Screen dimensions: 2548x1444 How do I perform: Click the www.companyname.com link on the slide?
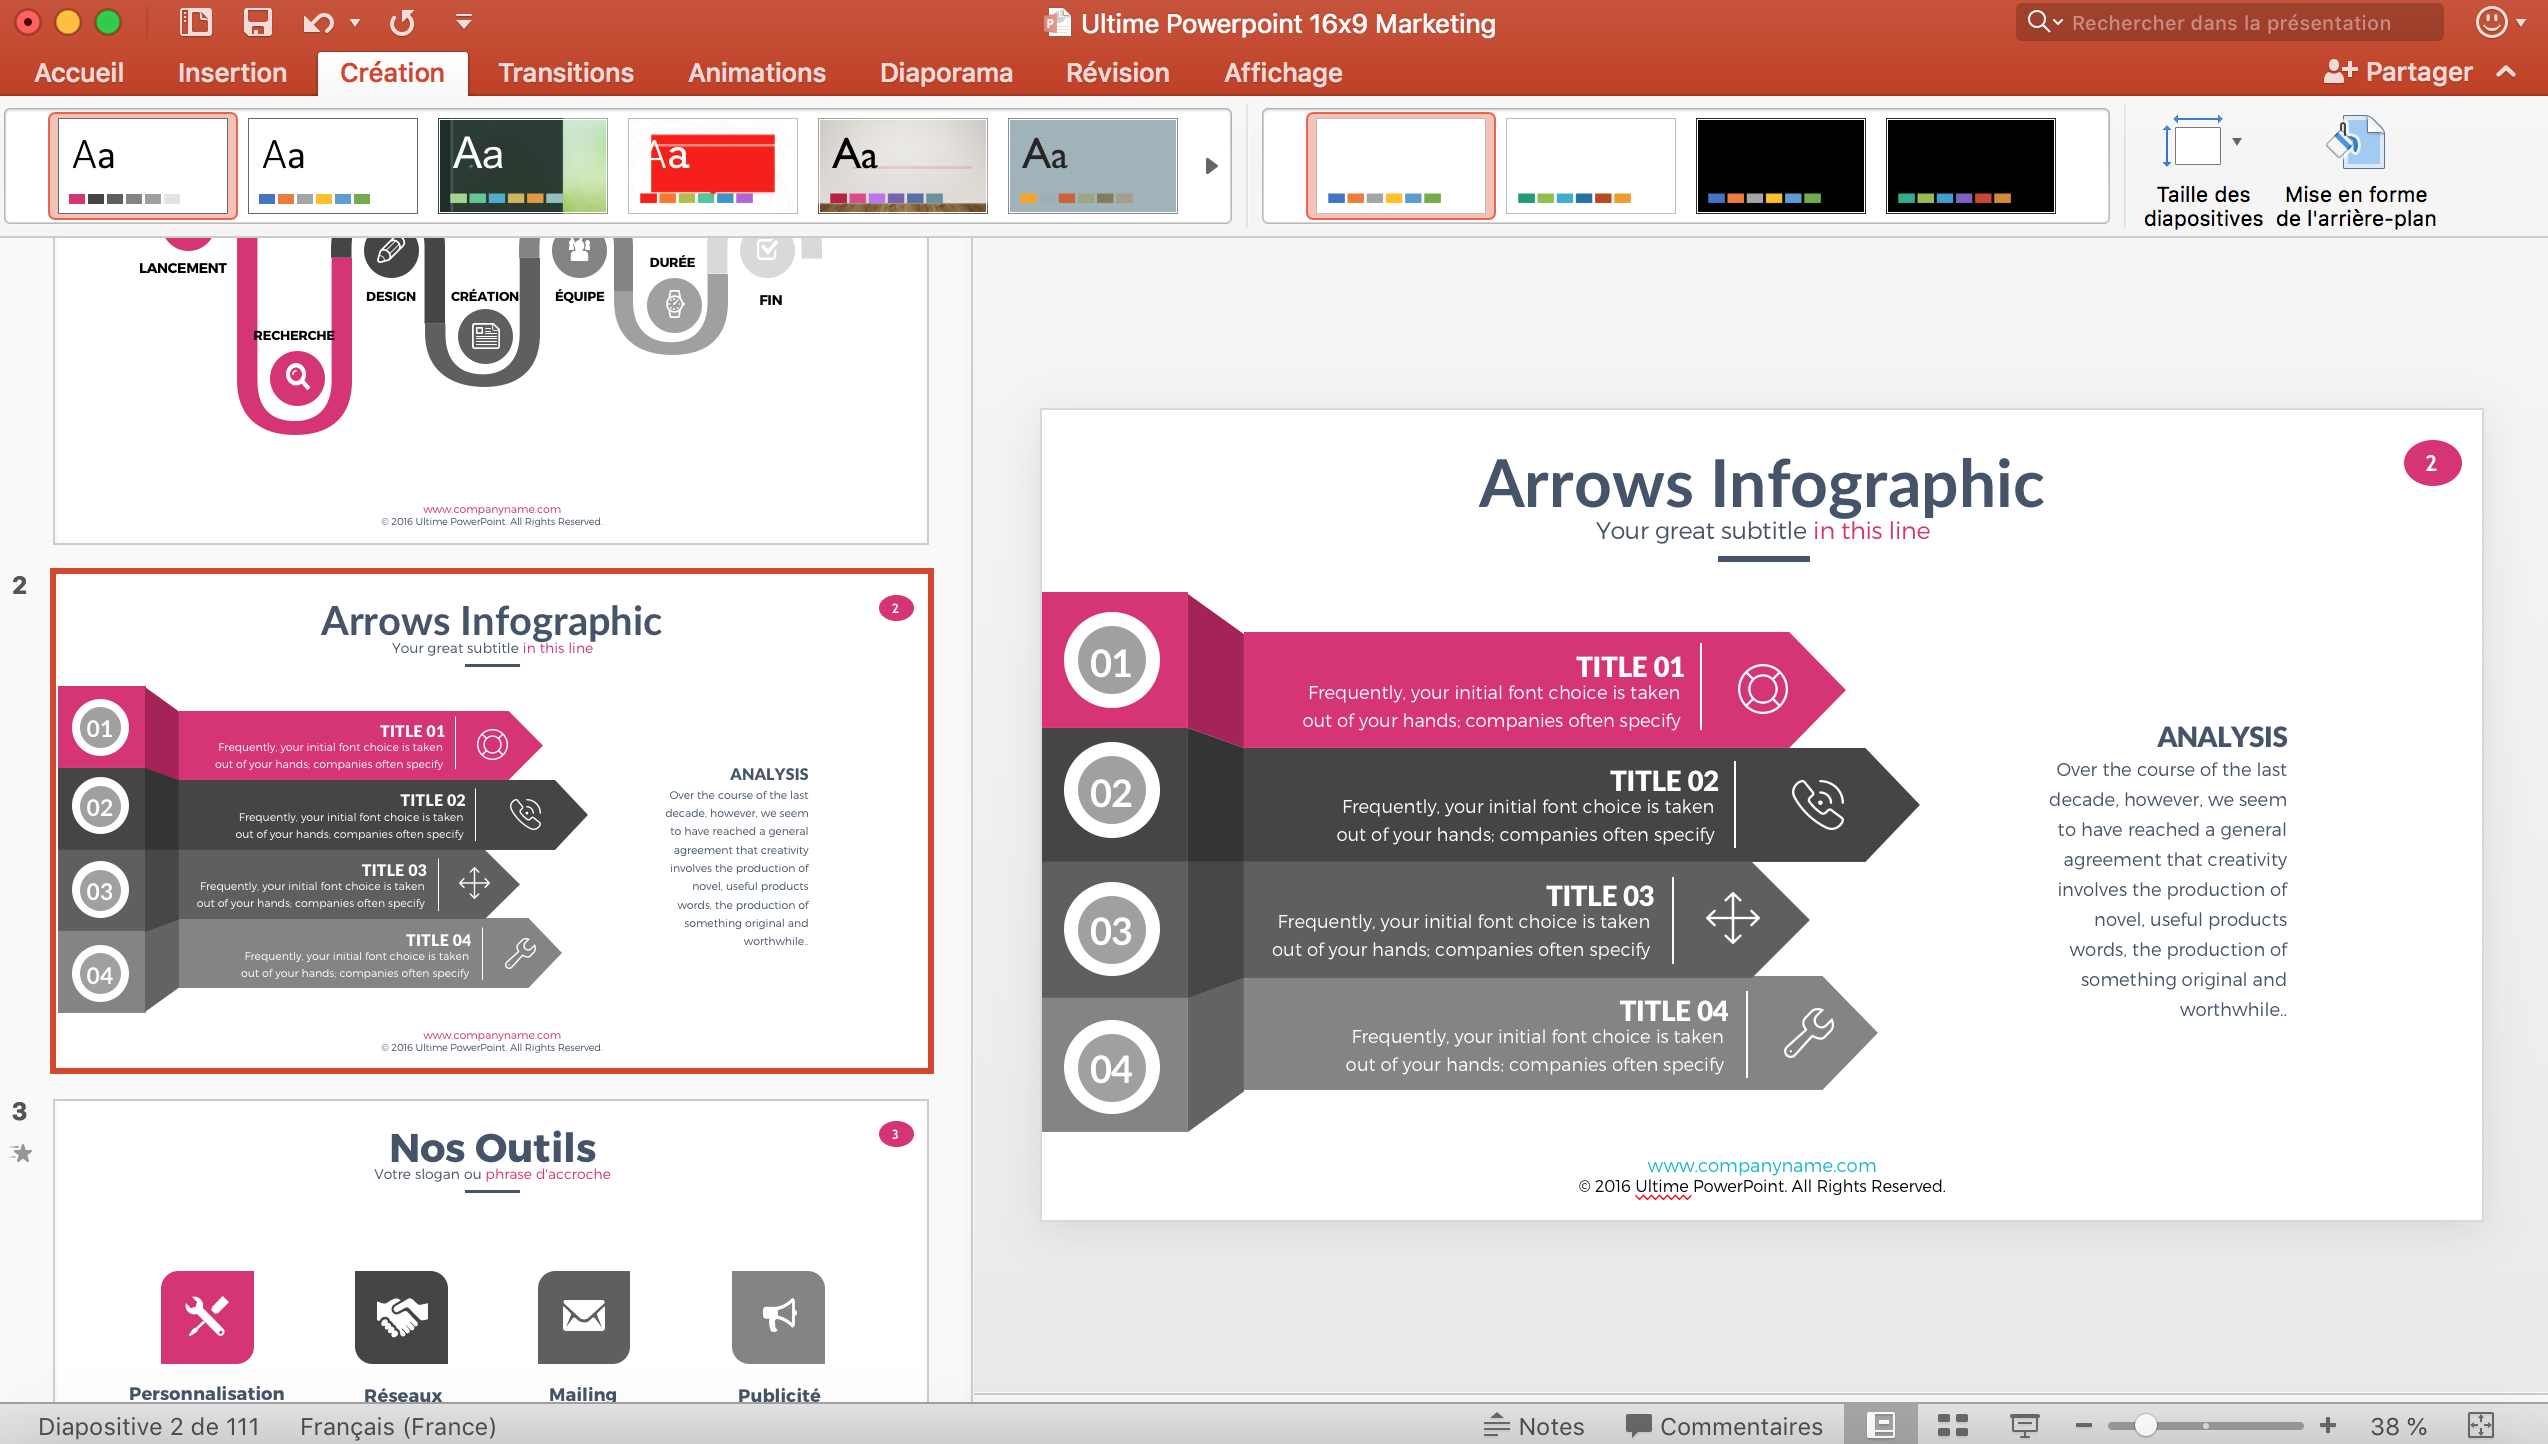click(1761, 1165)
